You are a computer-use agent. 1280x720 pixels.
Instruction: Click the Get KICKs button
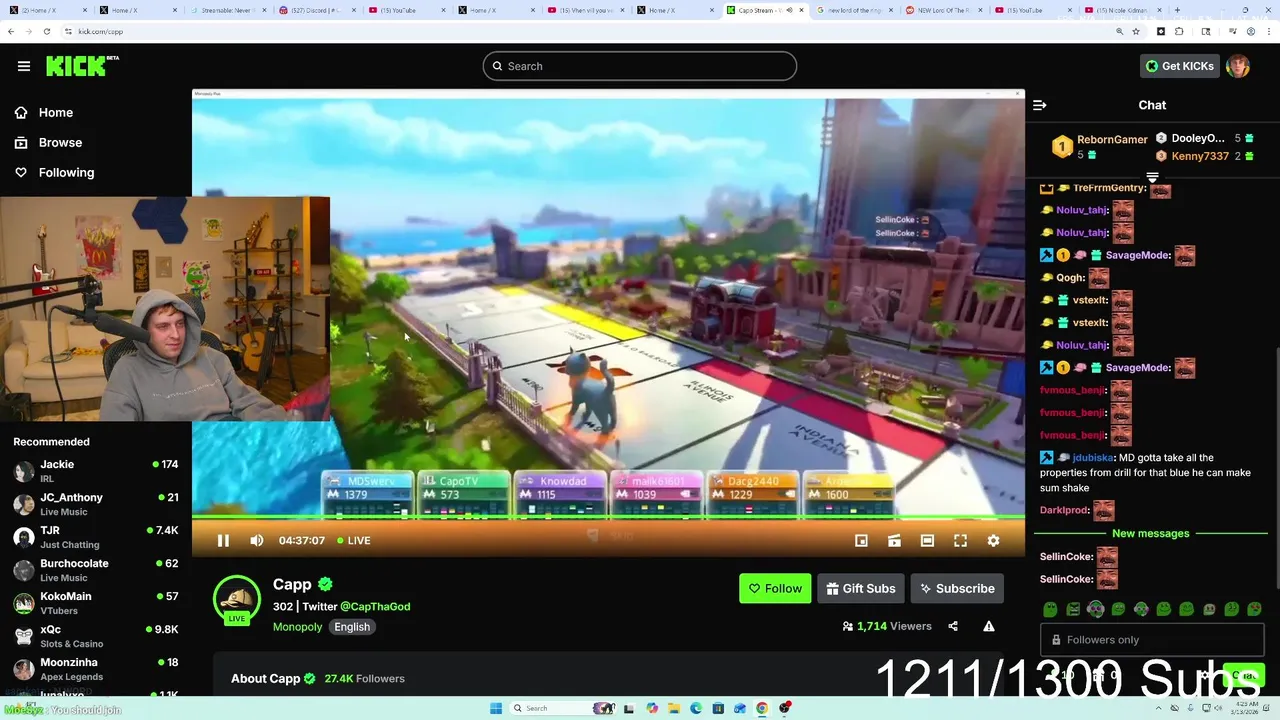coord(1180,66)
